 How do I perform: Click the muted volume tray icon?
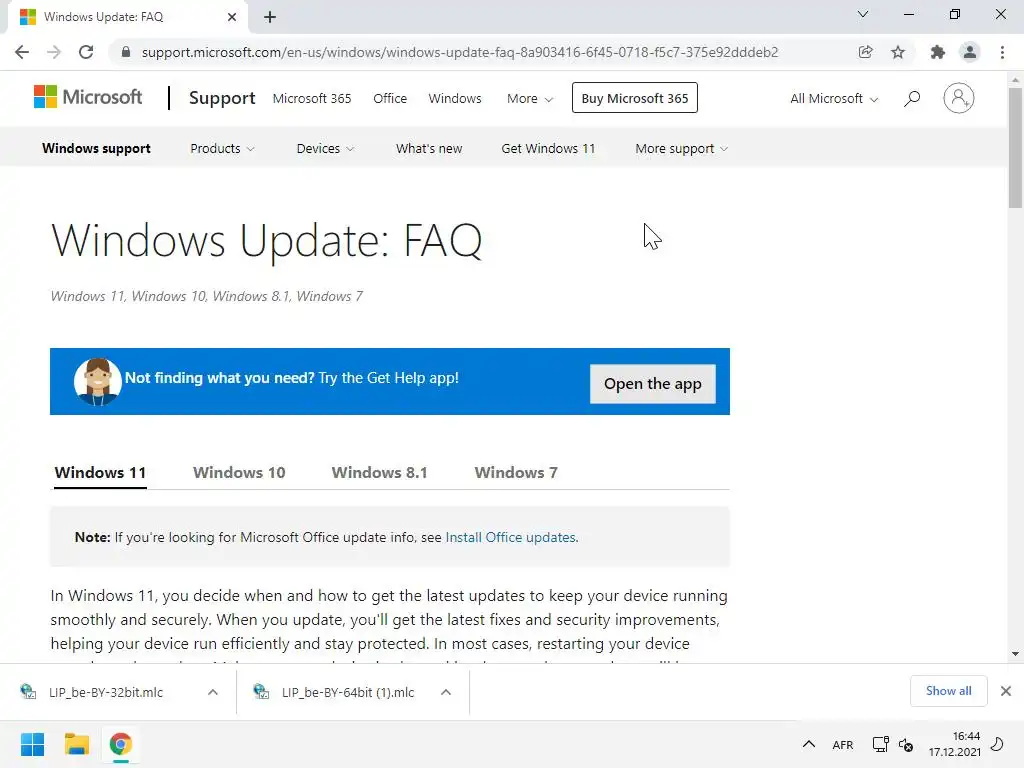tap(906, 744)
